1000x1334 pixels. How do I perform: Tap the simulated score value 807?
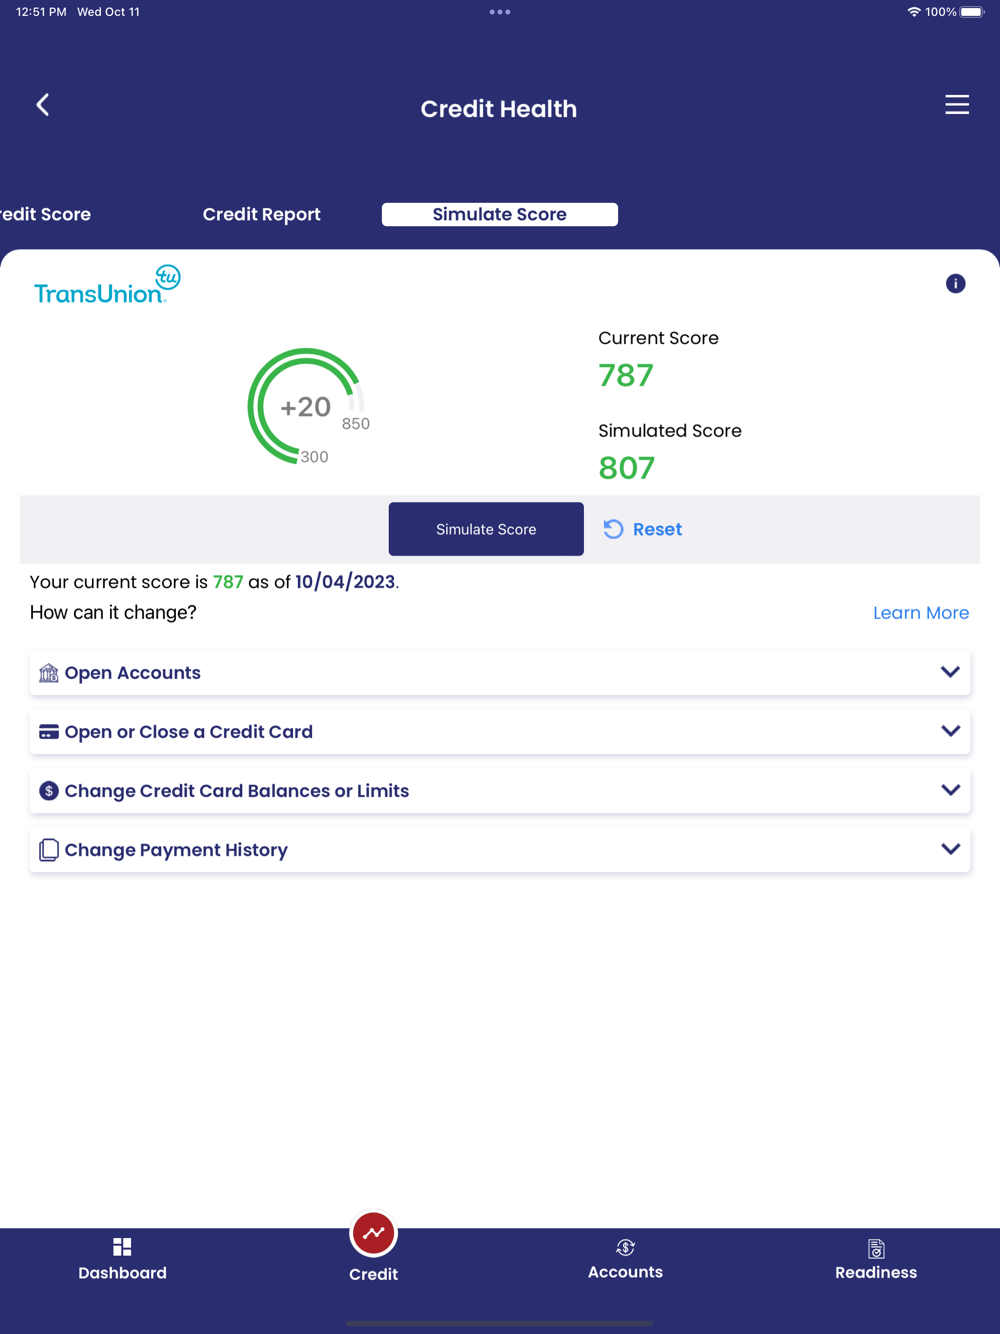(x=627, y=468)
